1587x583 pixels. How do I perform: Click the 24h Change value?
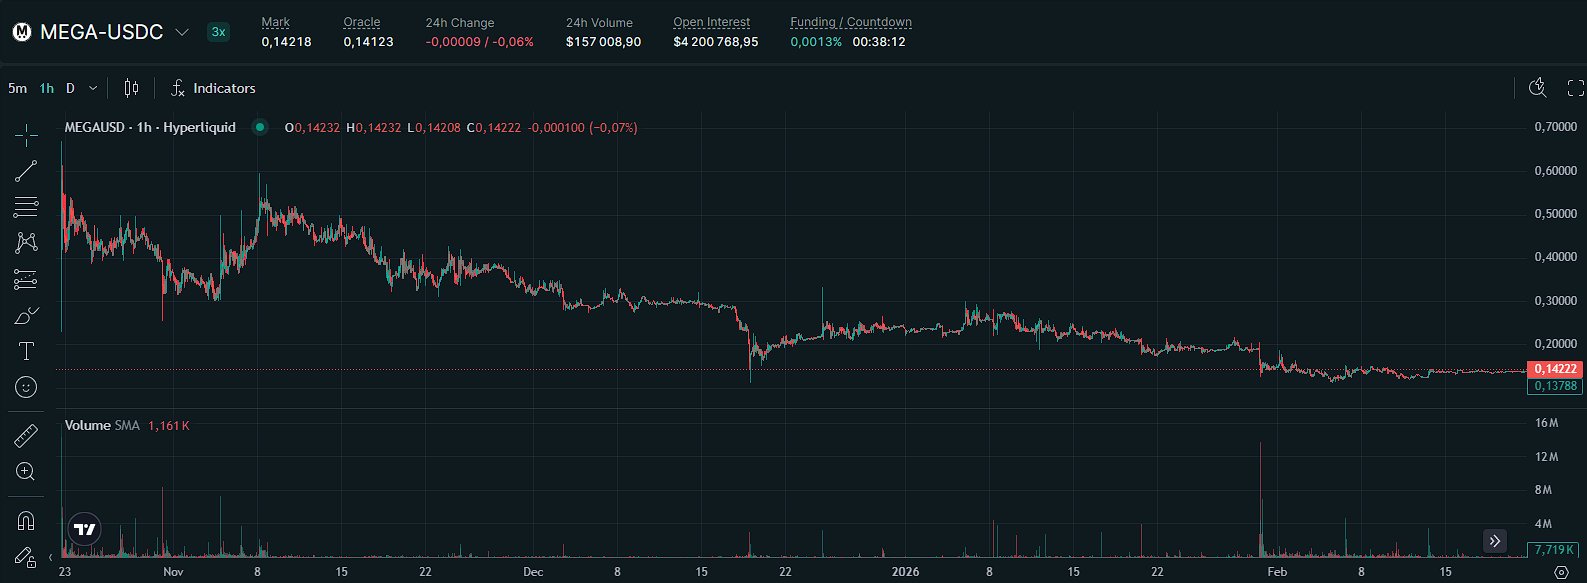click(479, 42)
